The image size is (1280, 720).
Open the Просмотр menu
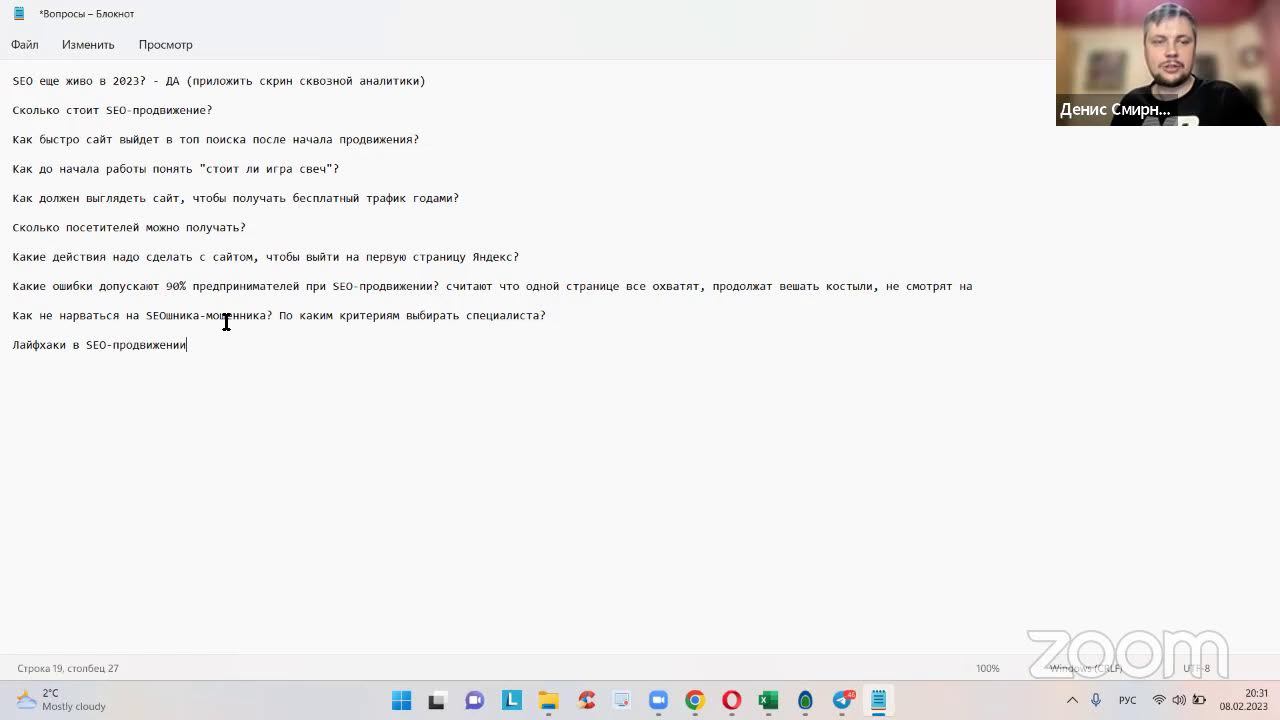(166, 45)
